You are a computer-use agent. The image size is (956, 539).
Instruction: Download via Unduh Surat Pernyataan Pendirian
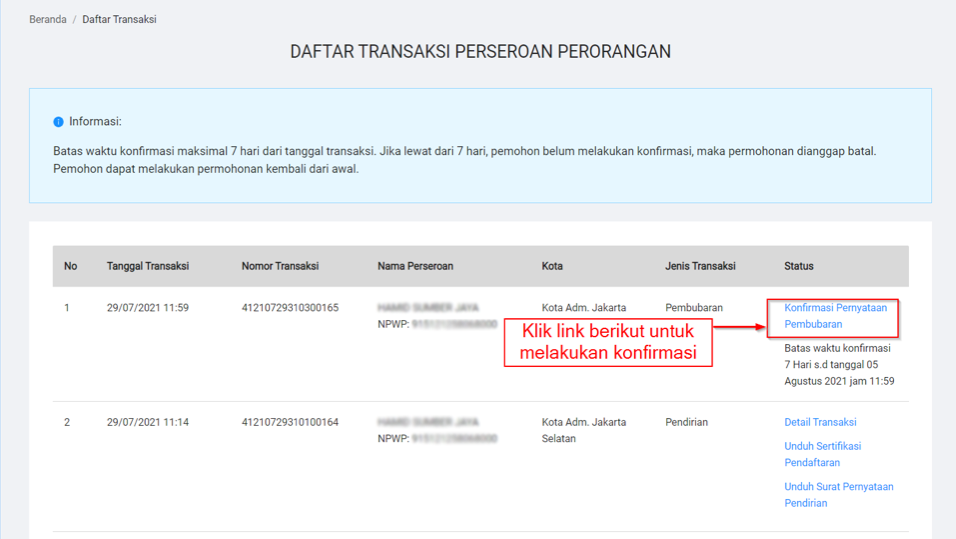[x=838, y=494]
